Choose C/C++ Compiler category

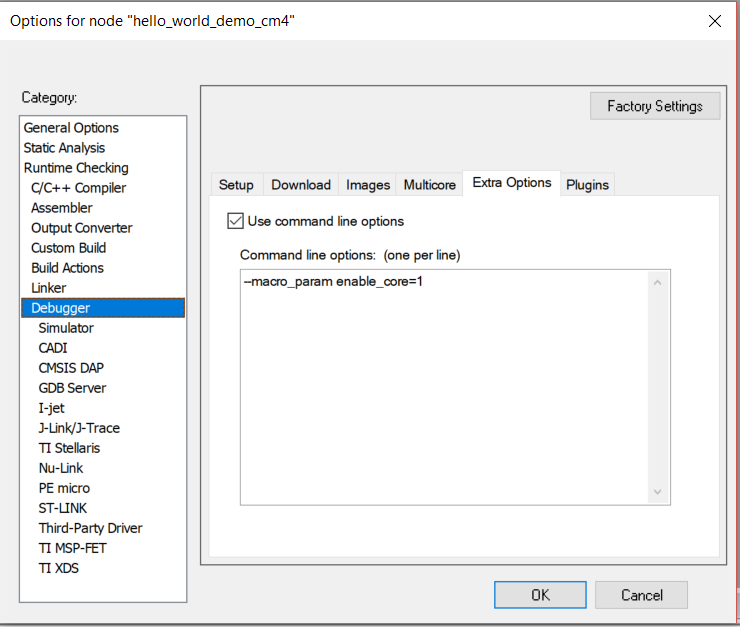78,188
